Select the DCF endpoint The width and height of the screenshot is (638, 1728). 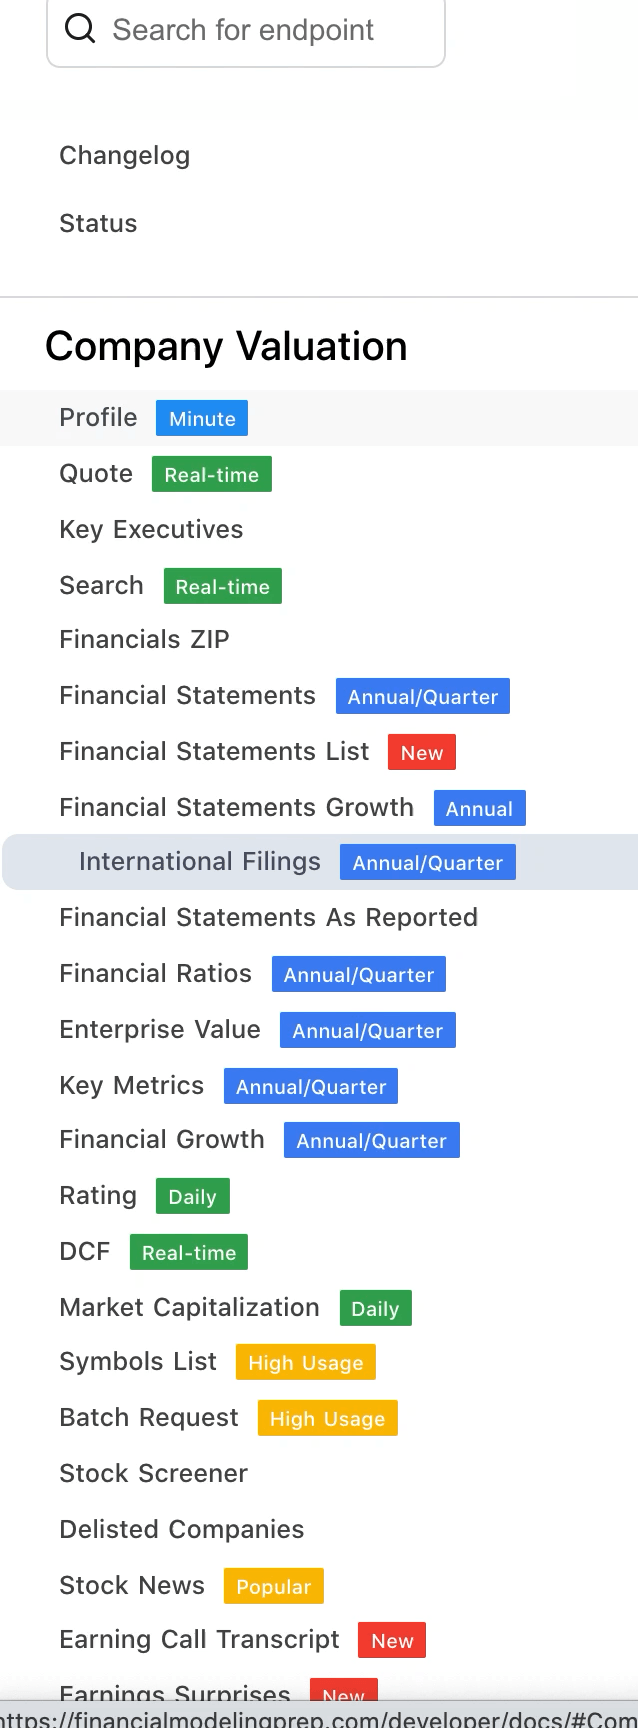tap(84, 1251)
